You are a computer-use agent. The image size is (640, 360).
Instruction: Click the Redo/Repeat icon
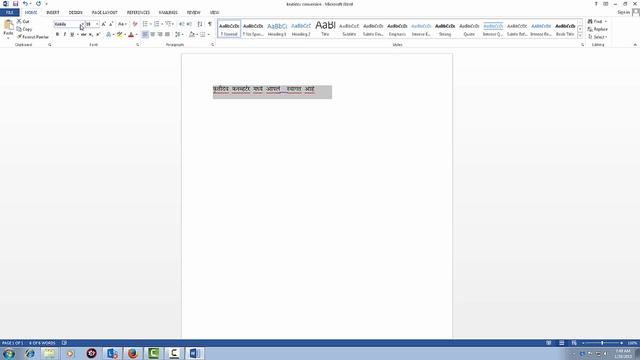pyautogui.click(x=38, y=4)
